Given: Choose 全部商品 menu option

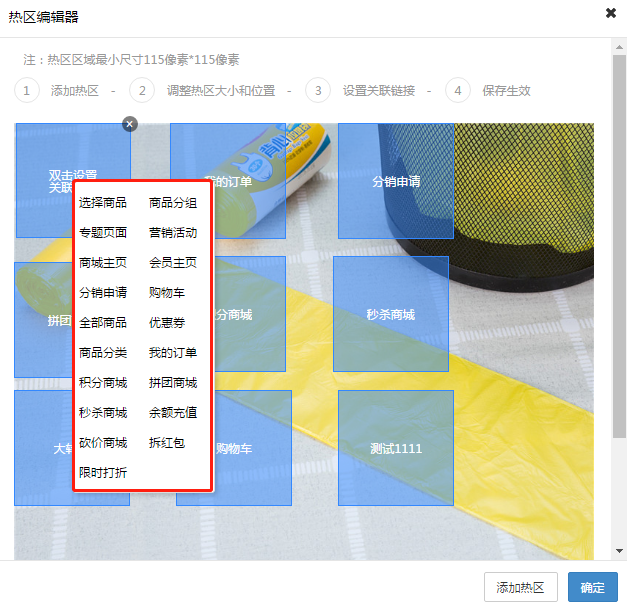Looking at the screenshot, I should tap(103, 323).
